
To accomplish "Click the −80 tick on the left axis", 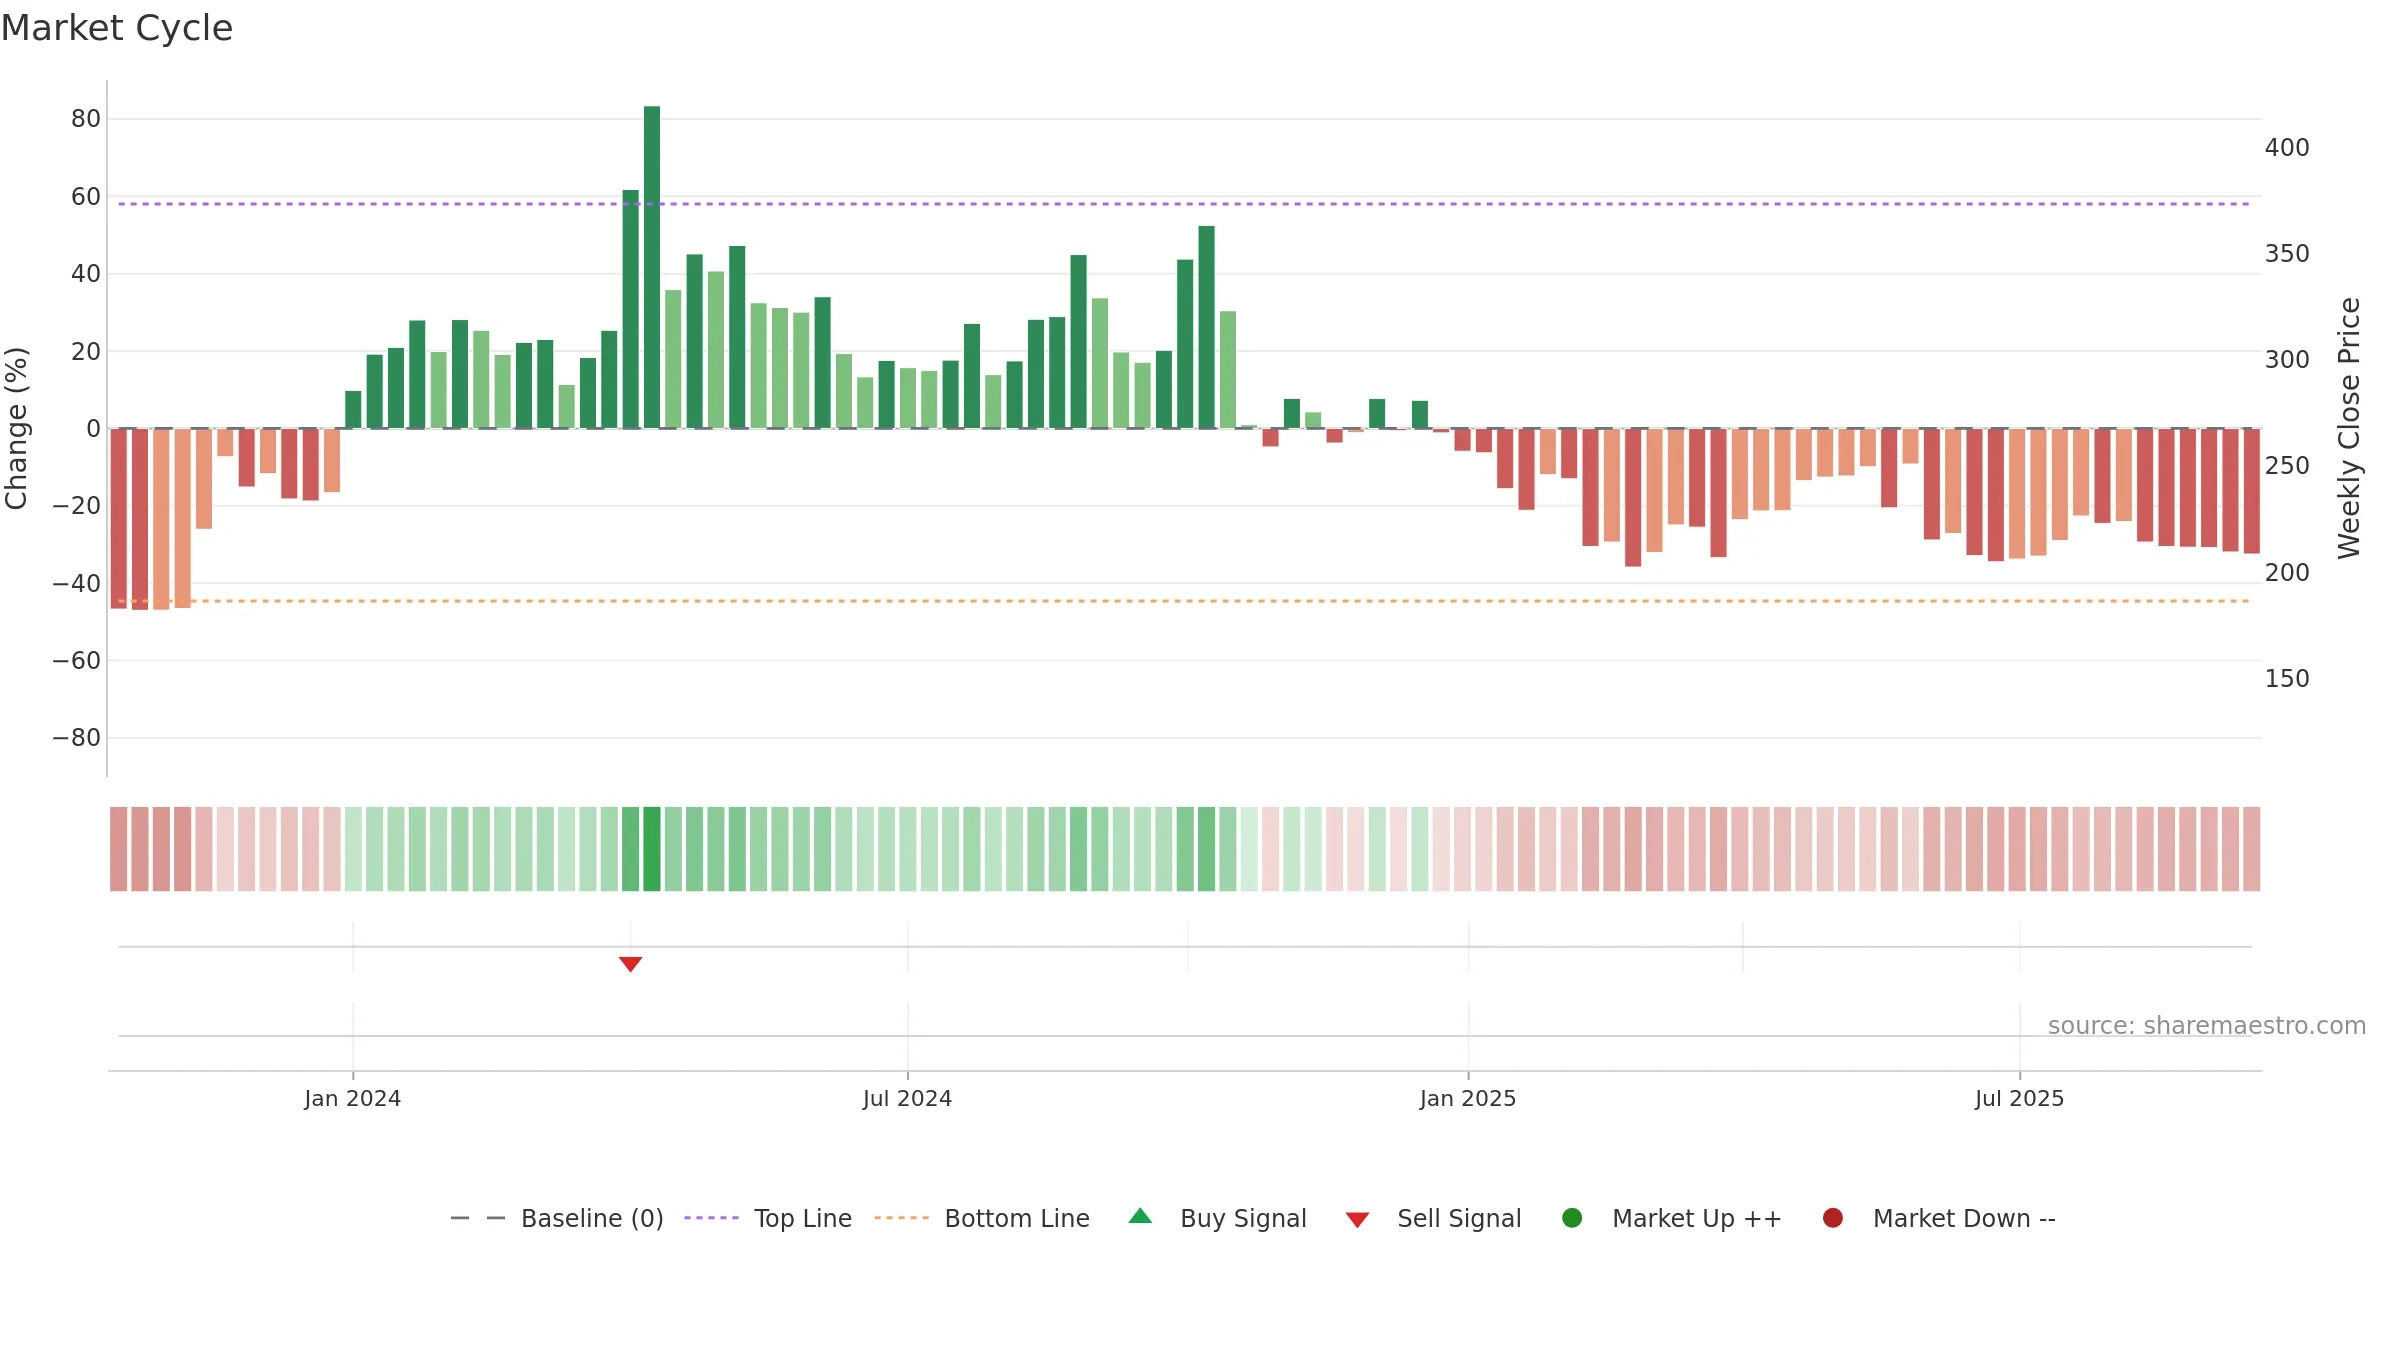I will 77,738.
